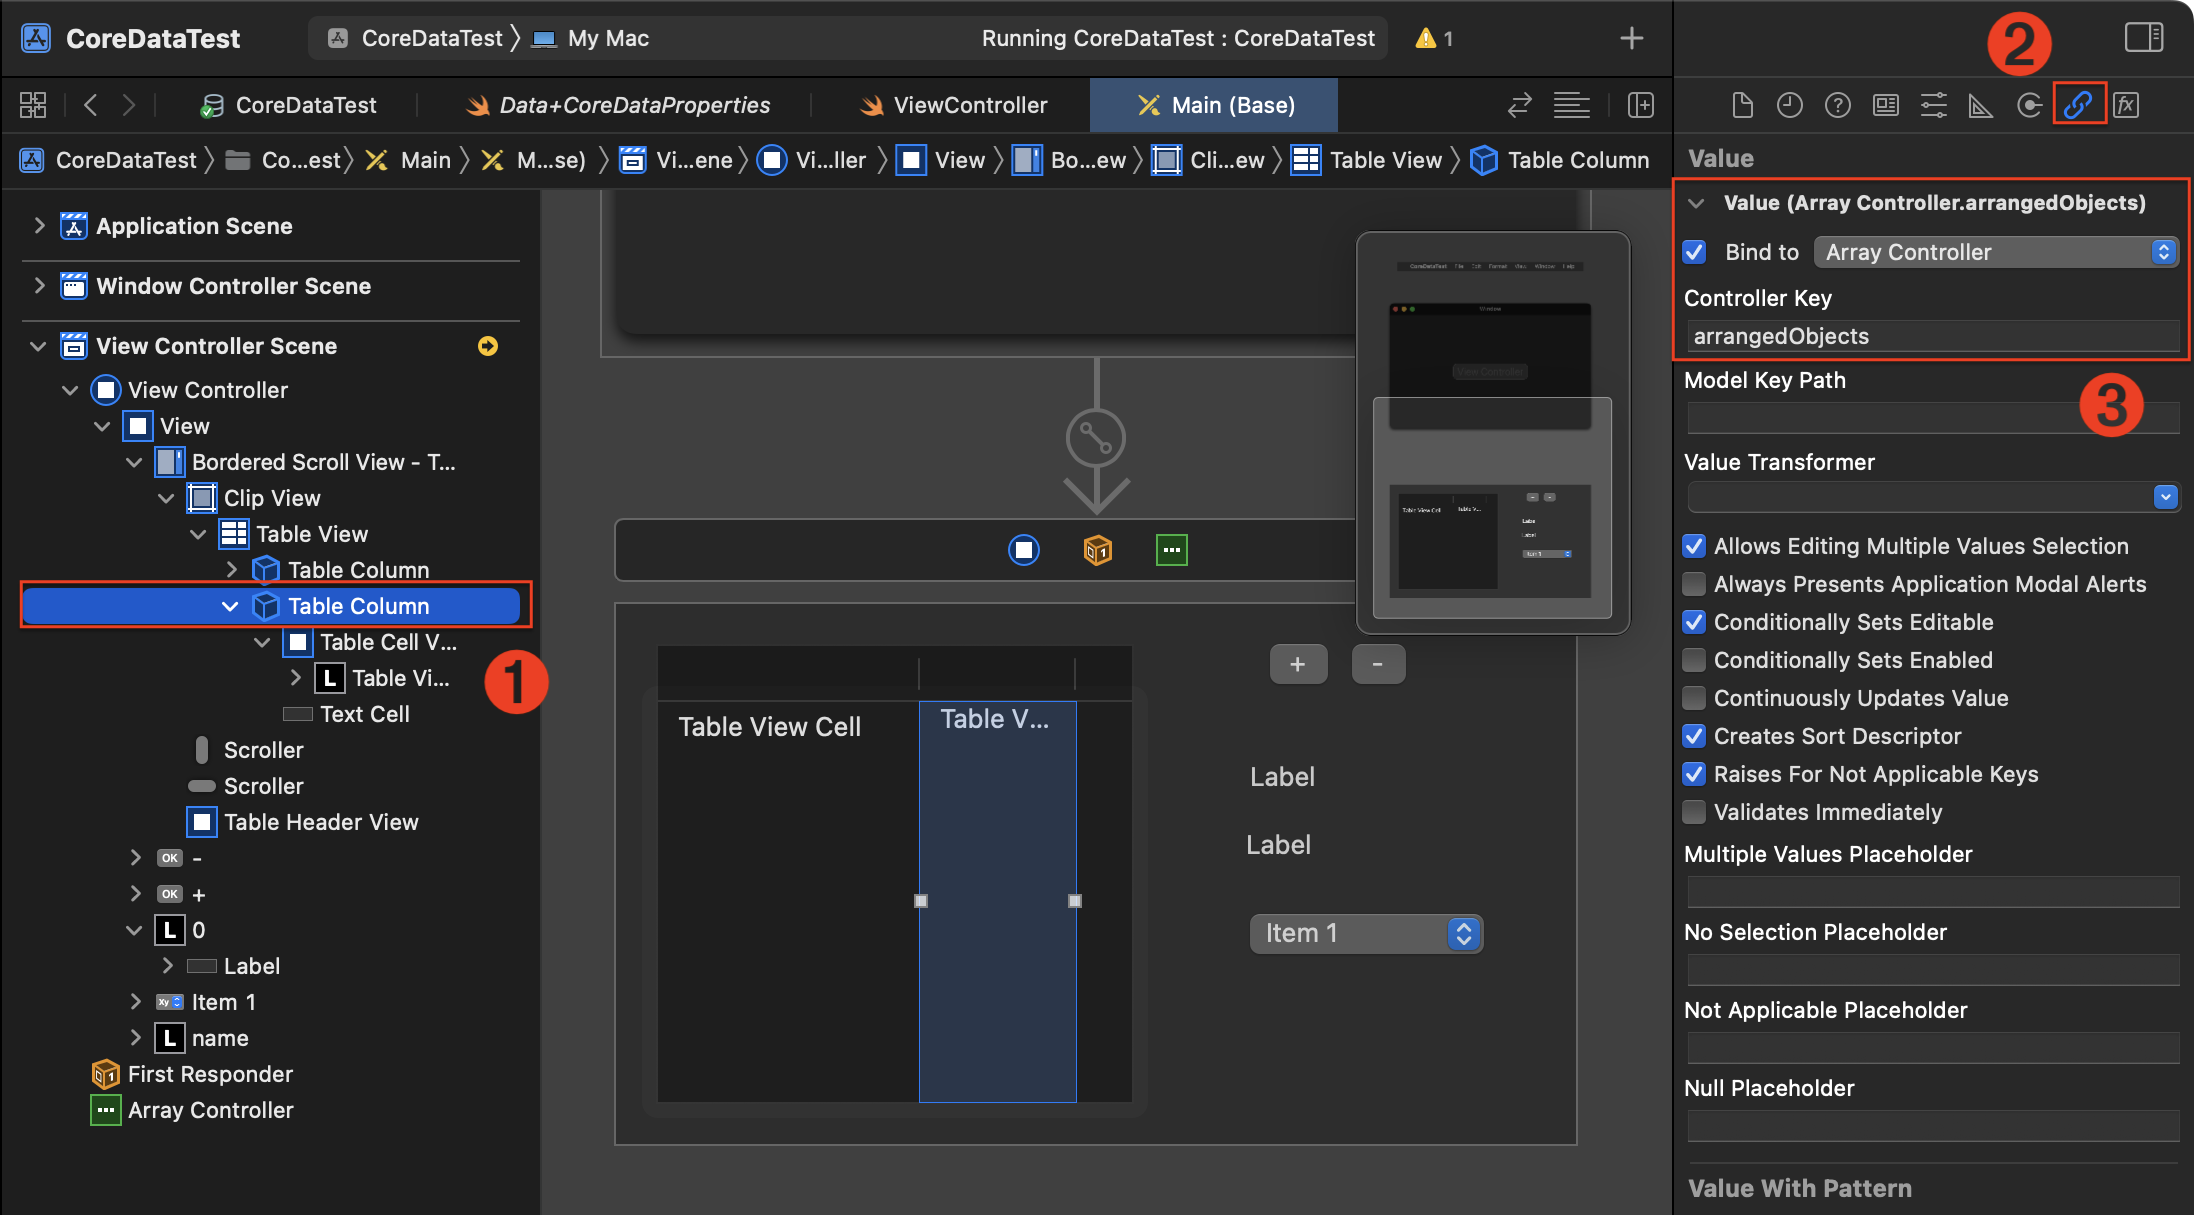Open the grid navigator icon
Screen dimensions: 2194x1215
[x=33, y=105]
